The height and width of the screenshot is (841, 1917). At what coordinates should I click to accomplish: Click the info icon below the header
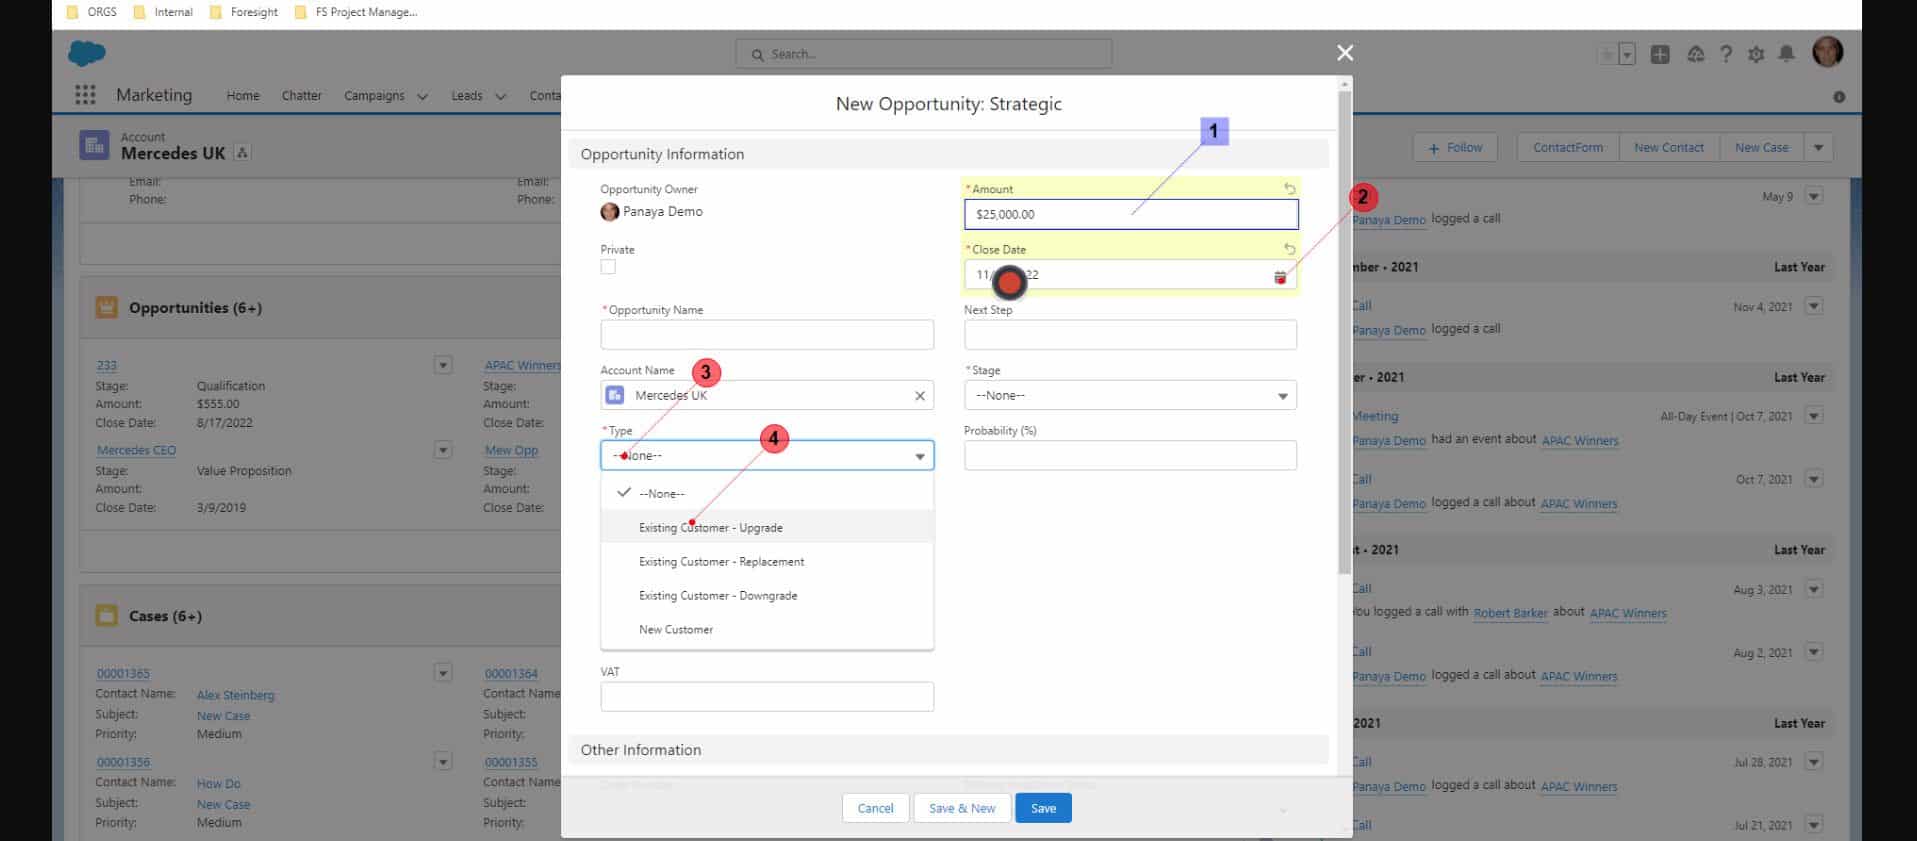(1839, 97)
